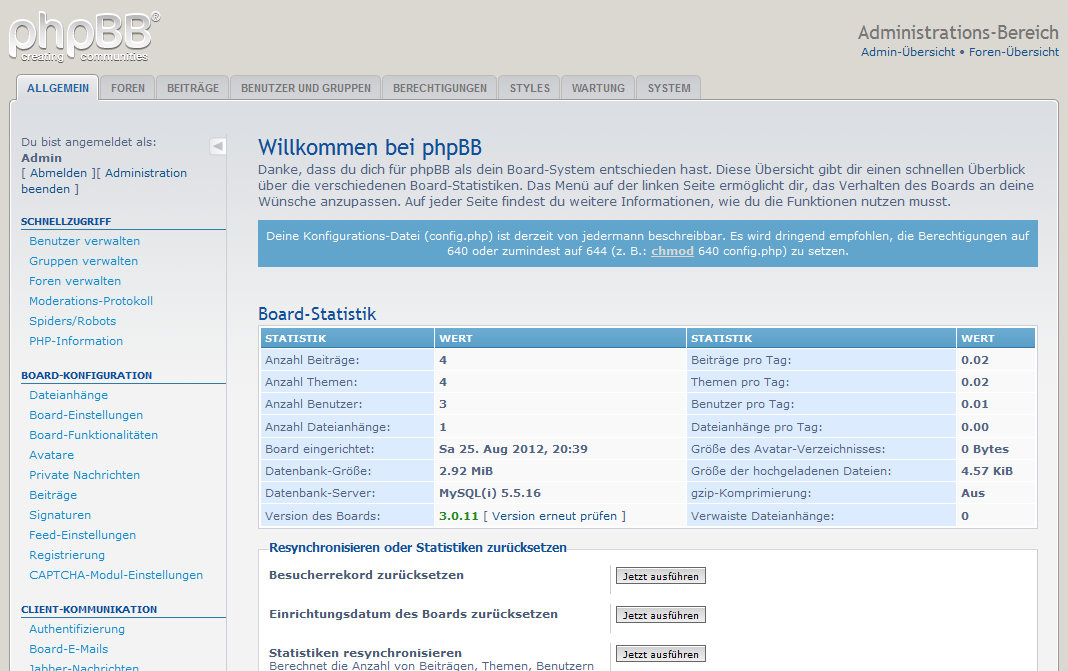Open the PHP-Information page
Image resolution: width=1068 pixels, height=671 pixels.
click(76, 341)
